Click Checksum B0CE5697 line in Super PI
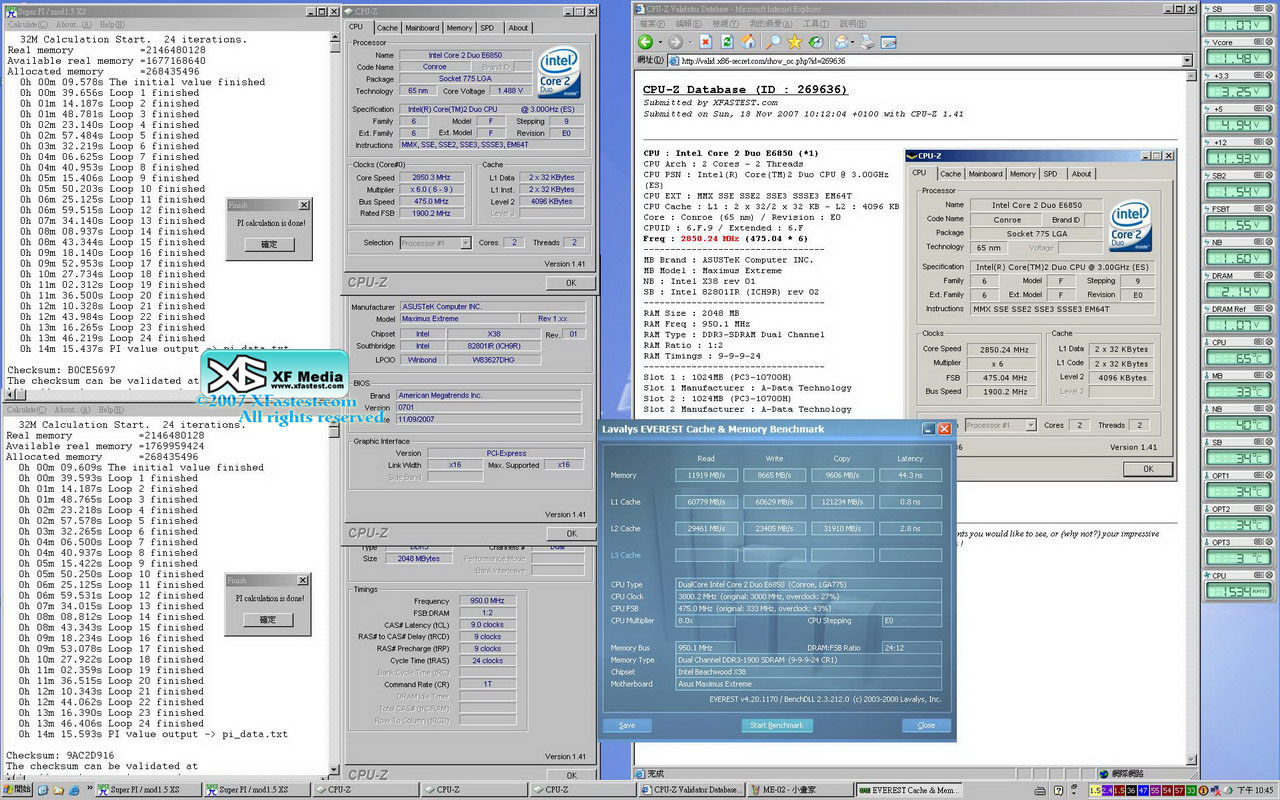 [61, 369]
